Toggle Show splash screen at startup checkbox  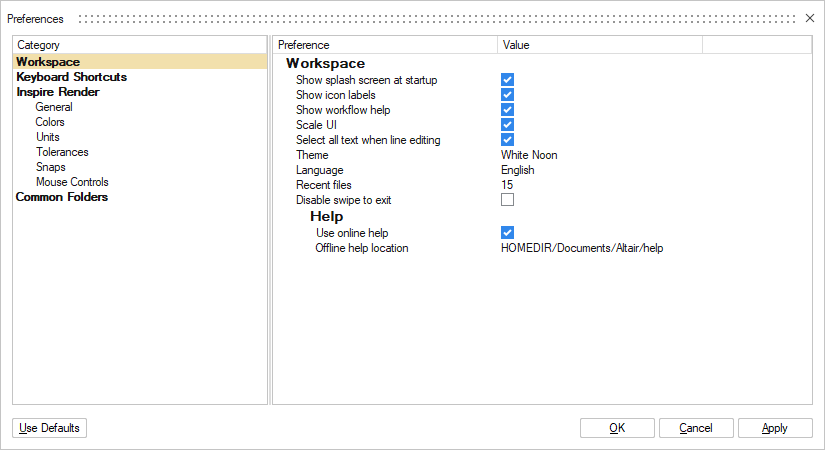click(x=507, y=80)
